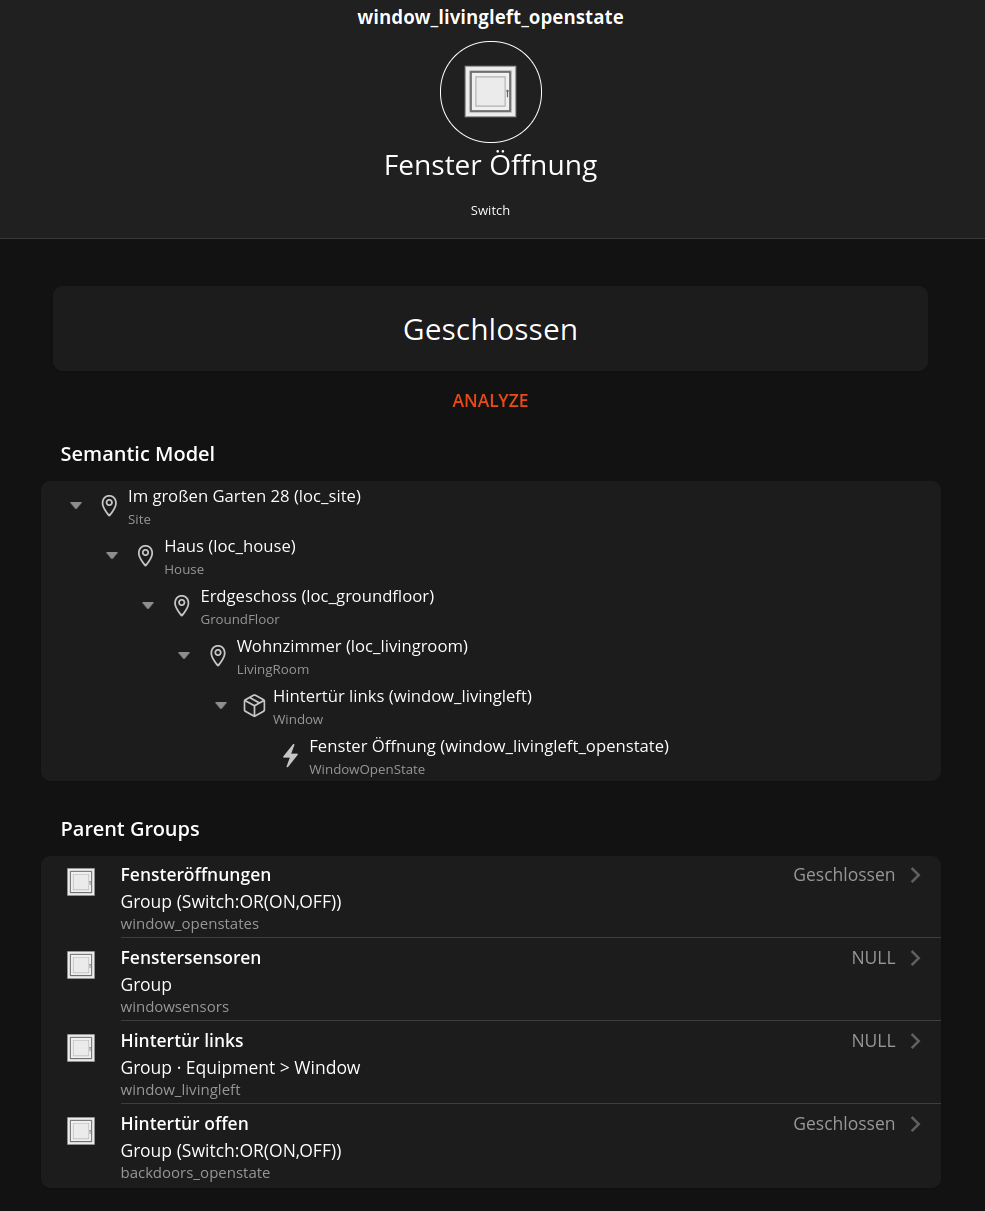Open the Fensteröffnungen parent group chevron
985x1211 pixels.
(x=915, y=875)
